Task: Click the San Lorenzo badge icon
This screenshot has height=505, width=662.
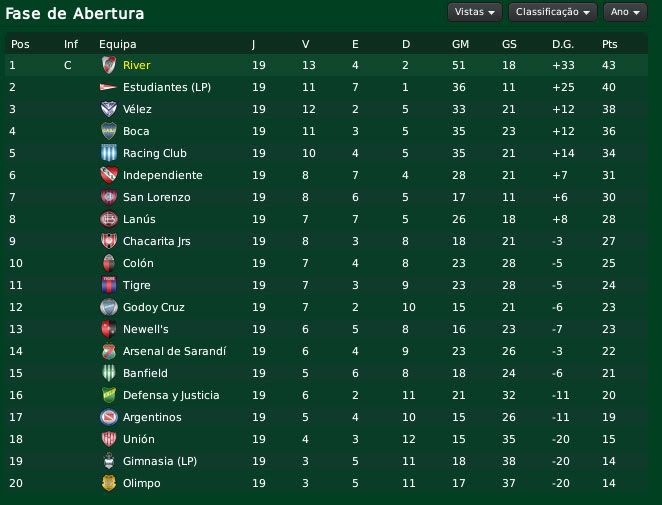Action: point(109,197)
